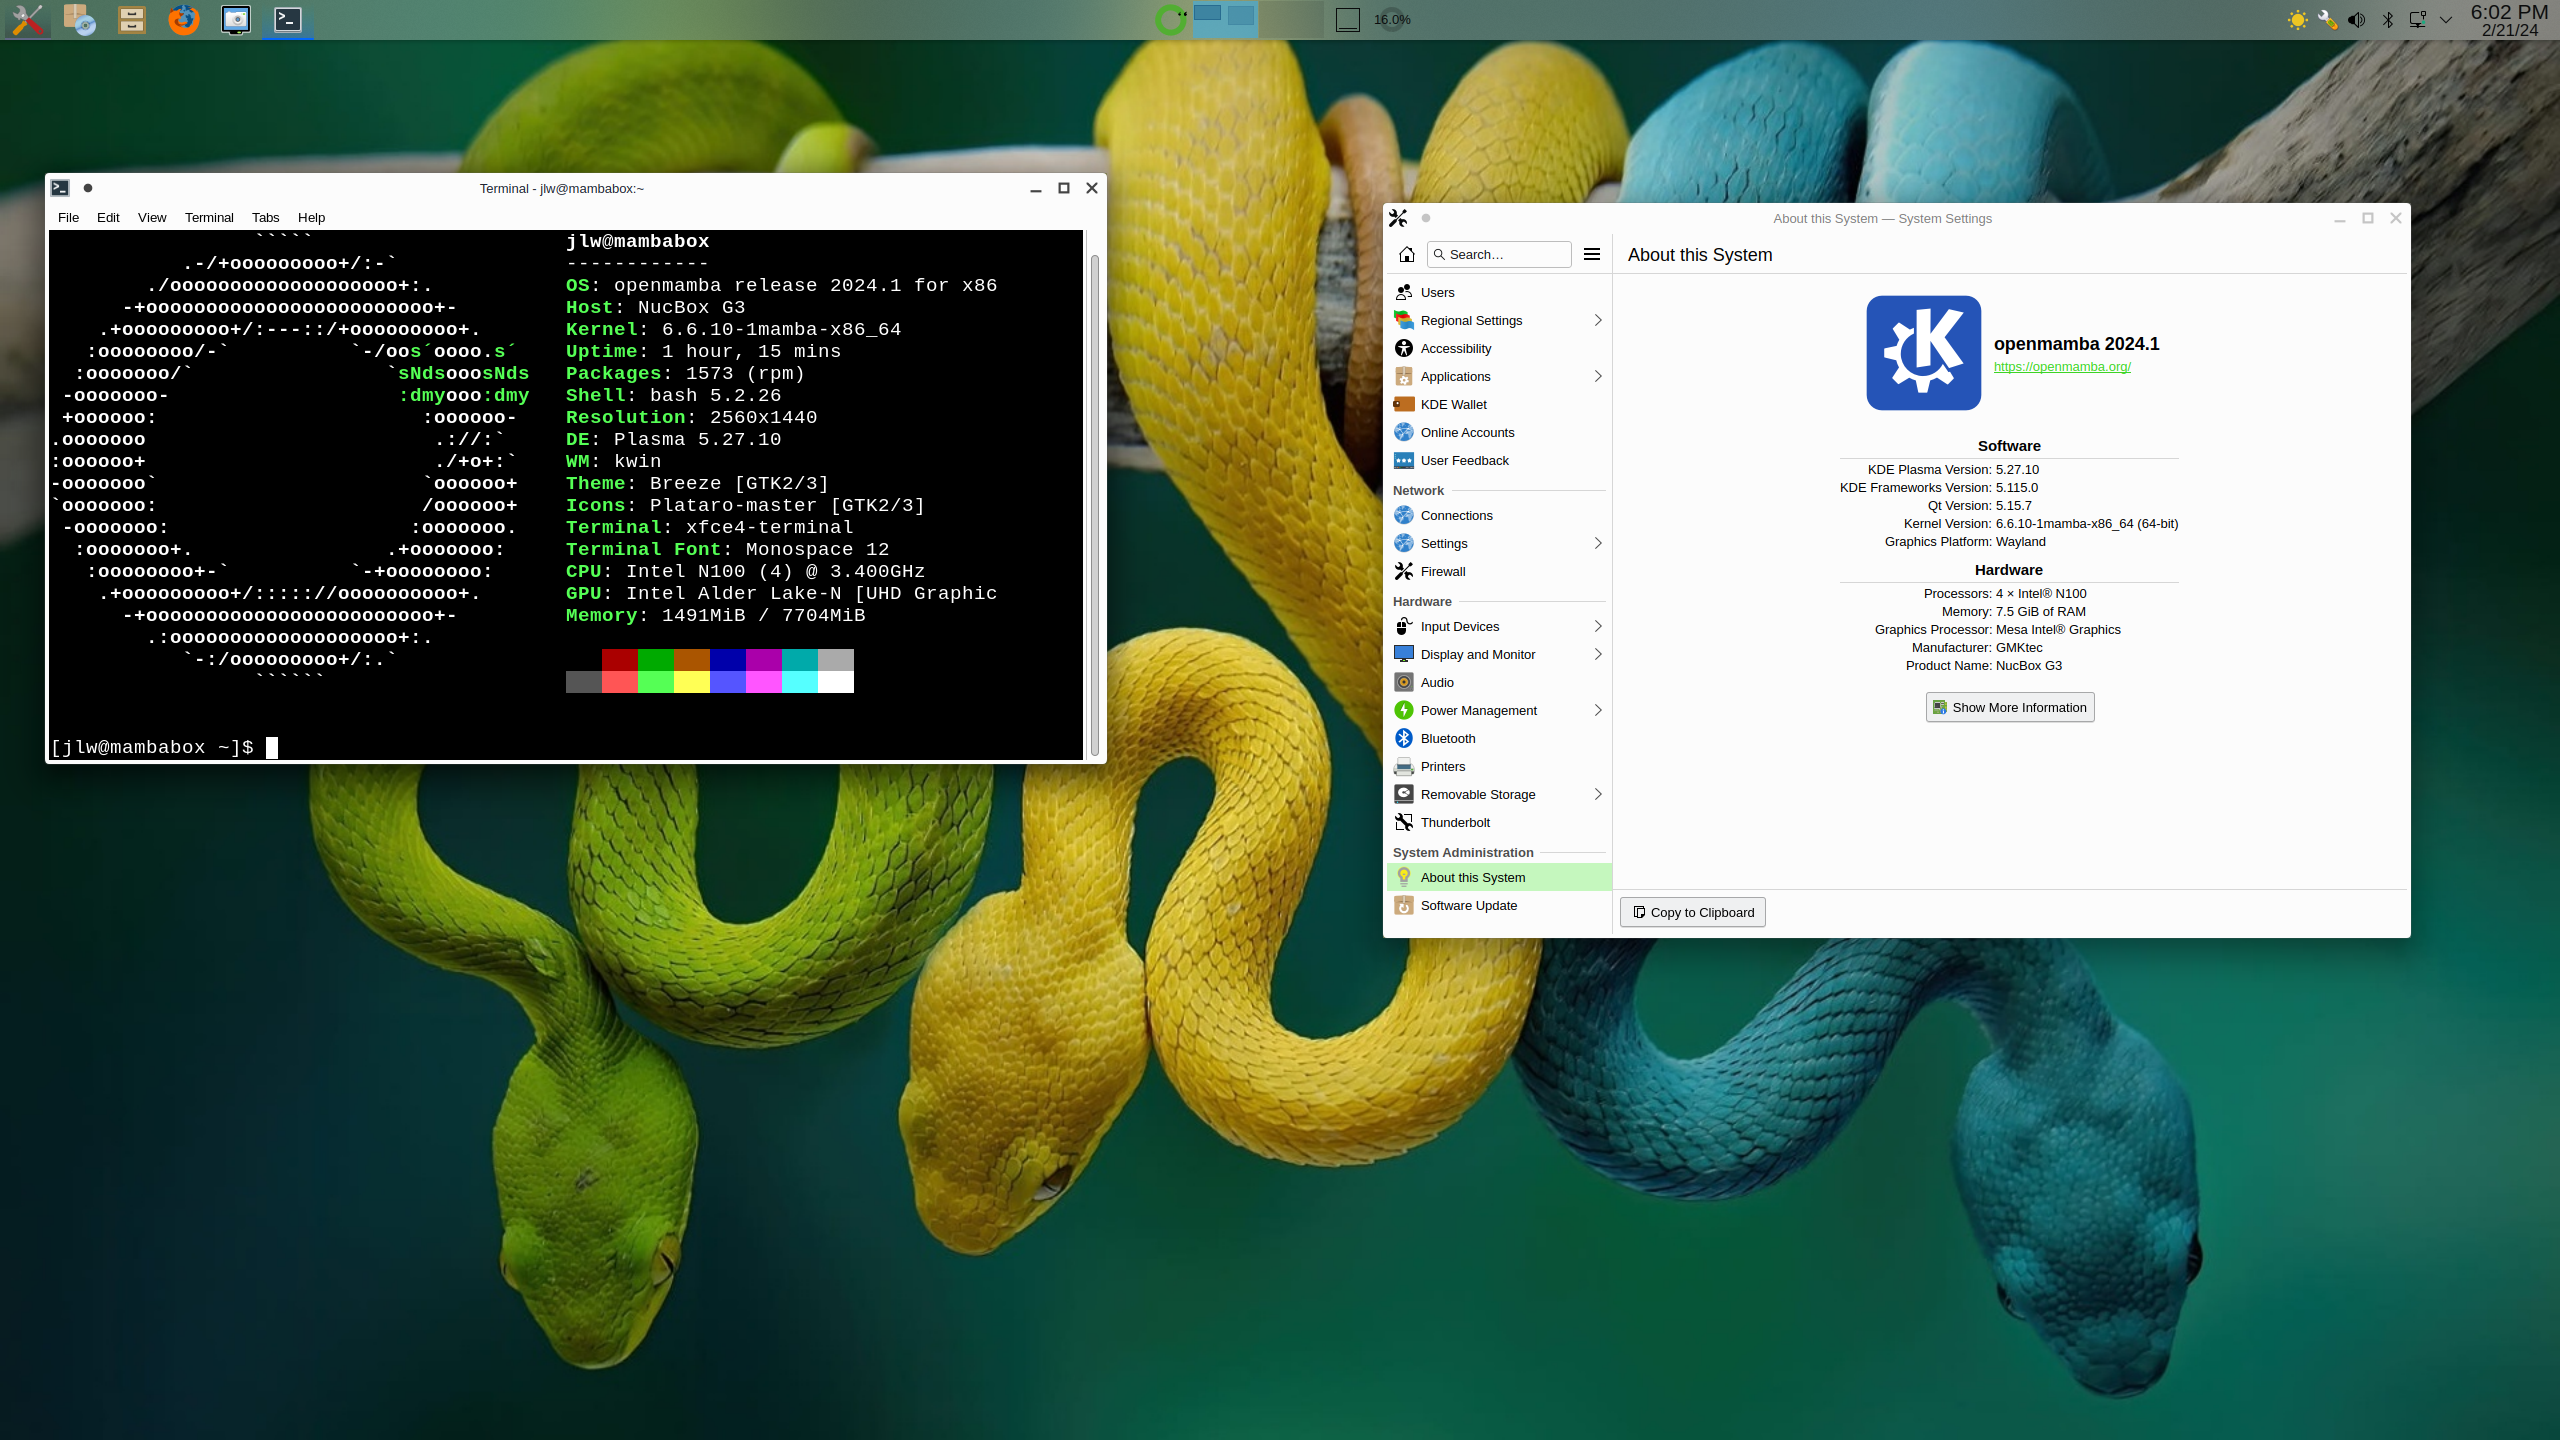Open Accessibility settings in sidebar
2560x1440 pixels.
click(1498, 348)
